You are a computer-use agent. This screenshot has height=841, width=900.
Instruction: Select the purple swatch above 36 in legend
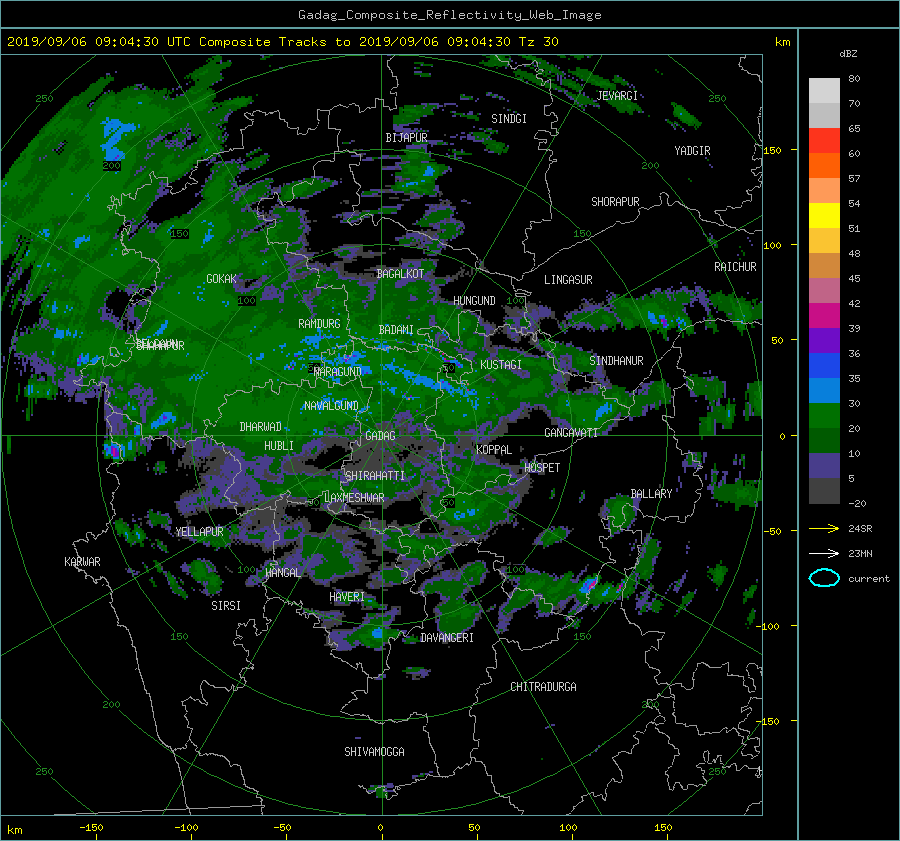tap(824, 341)
